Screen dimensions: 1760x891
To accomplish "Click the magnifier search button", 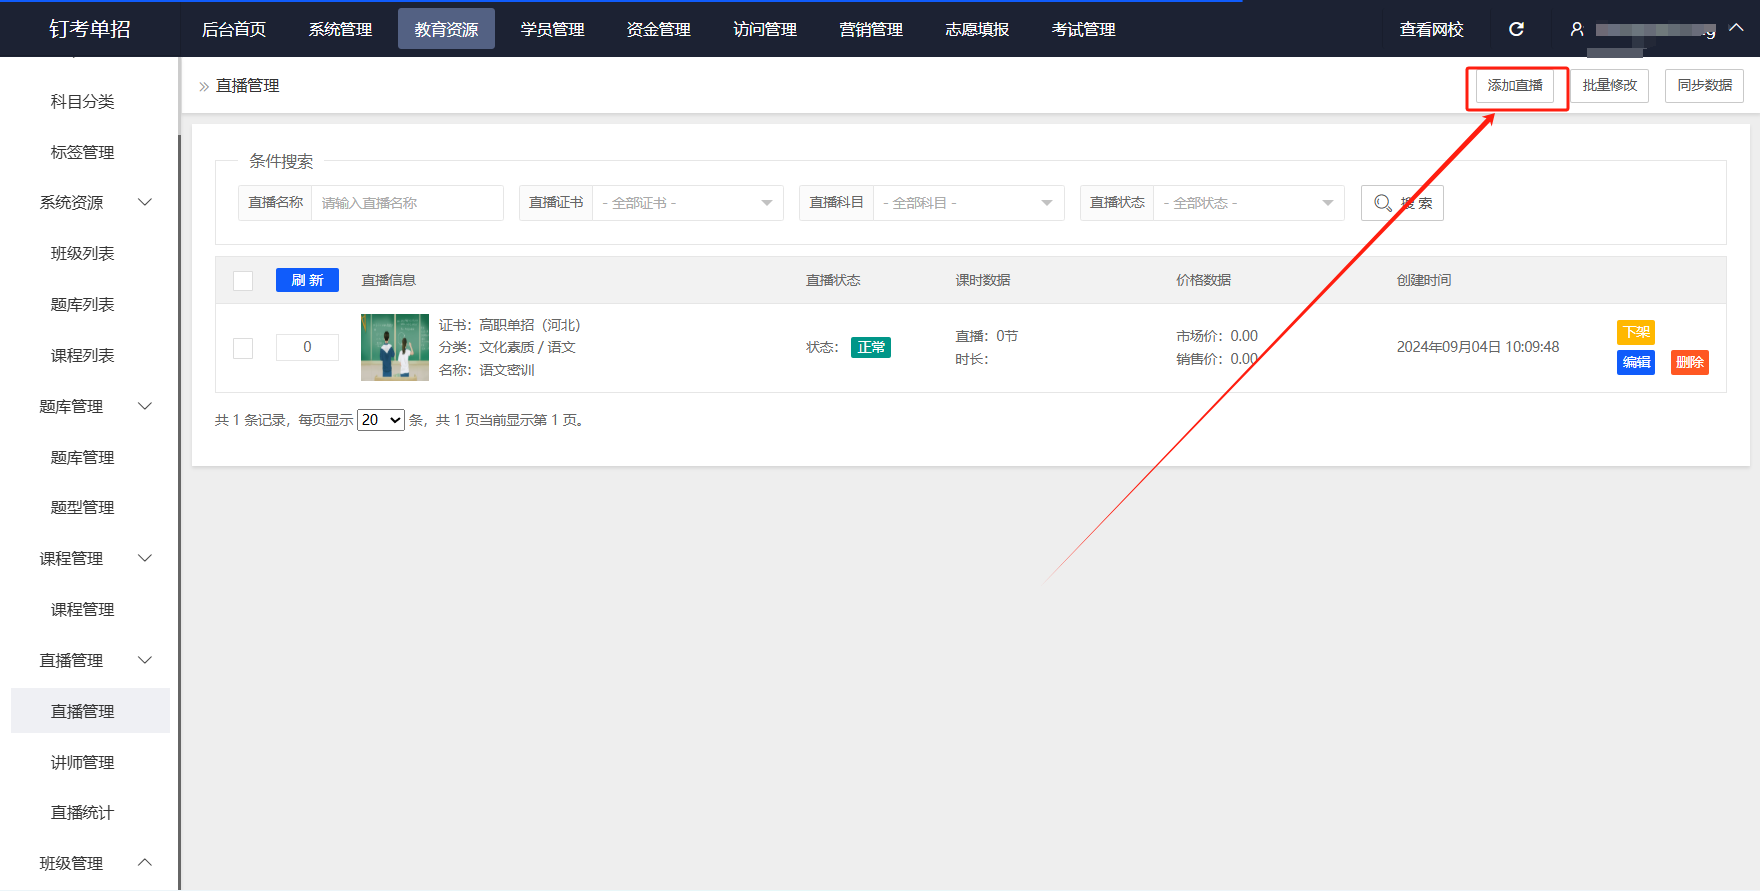I will (1401, 203).
